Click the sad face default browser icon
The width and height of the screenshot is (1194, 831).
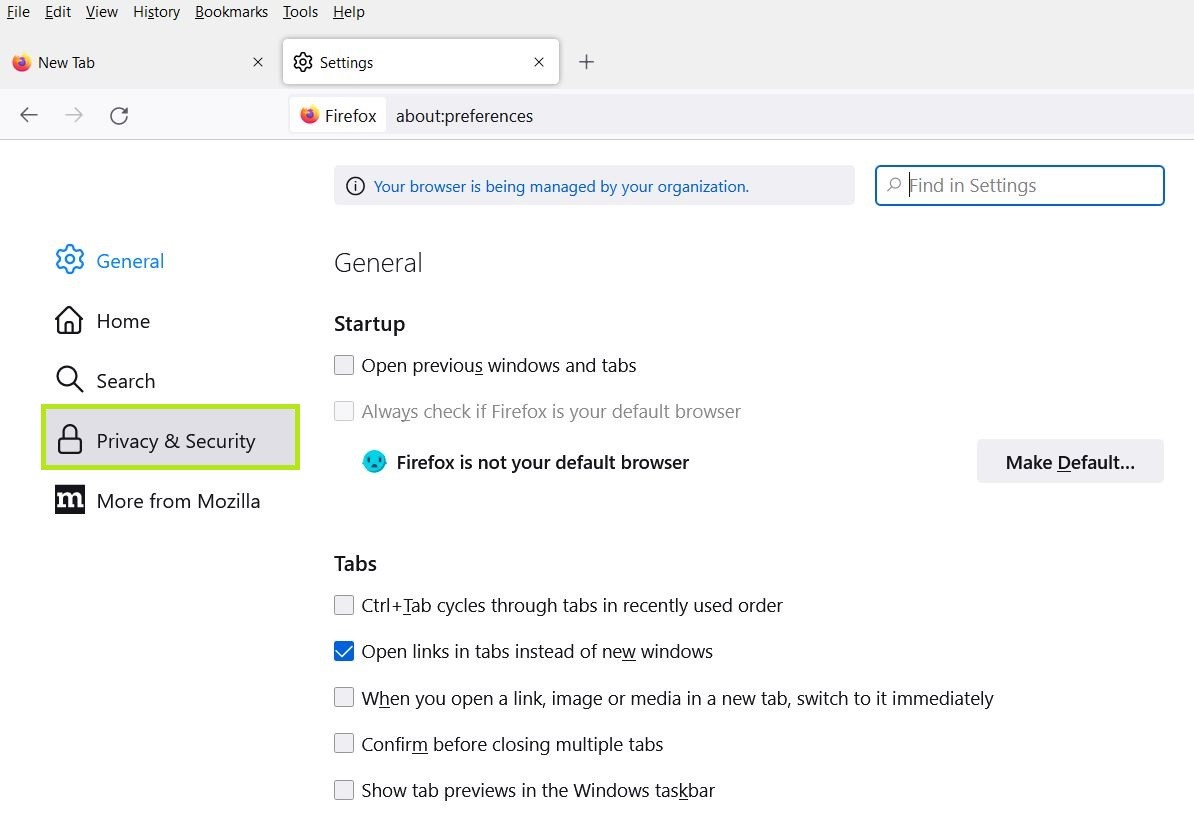[x=374, y=462]
